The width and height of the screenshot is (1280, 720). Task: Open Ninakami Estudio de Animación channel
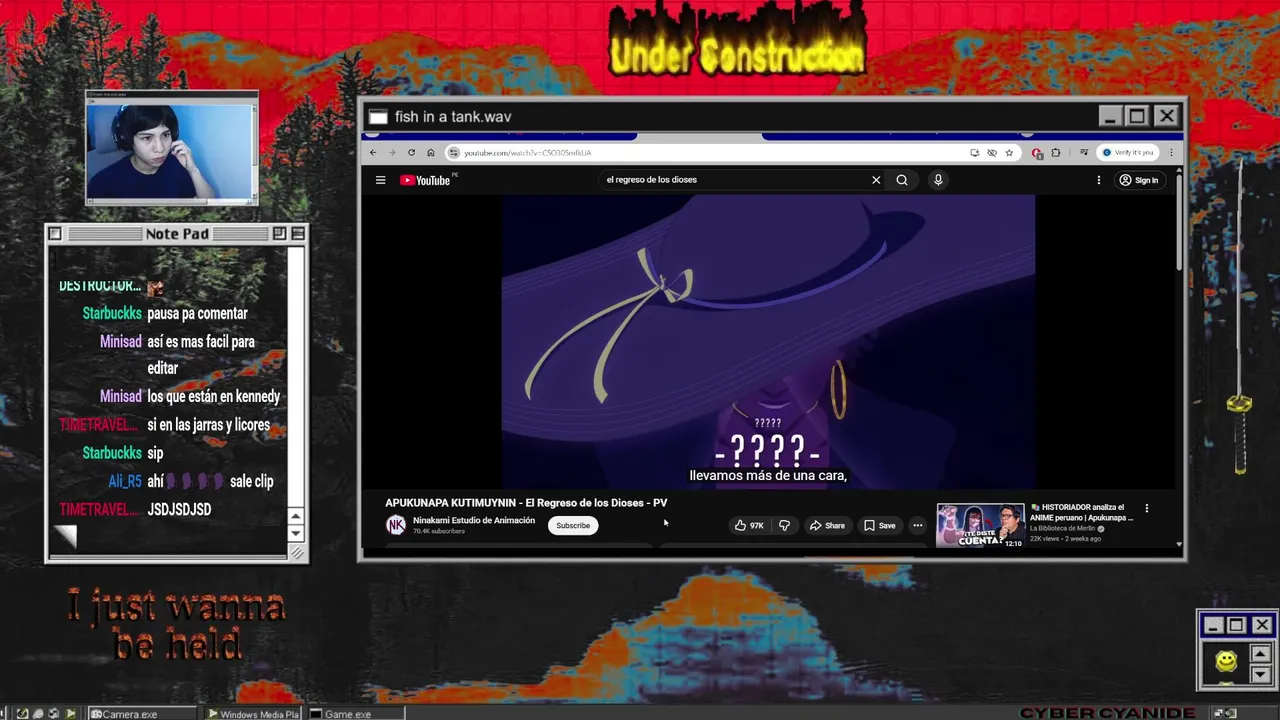tap(474, 520)
